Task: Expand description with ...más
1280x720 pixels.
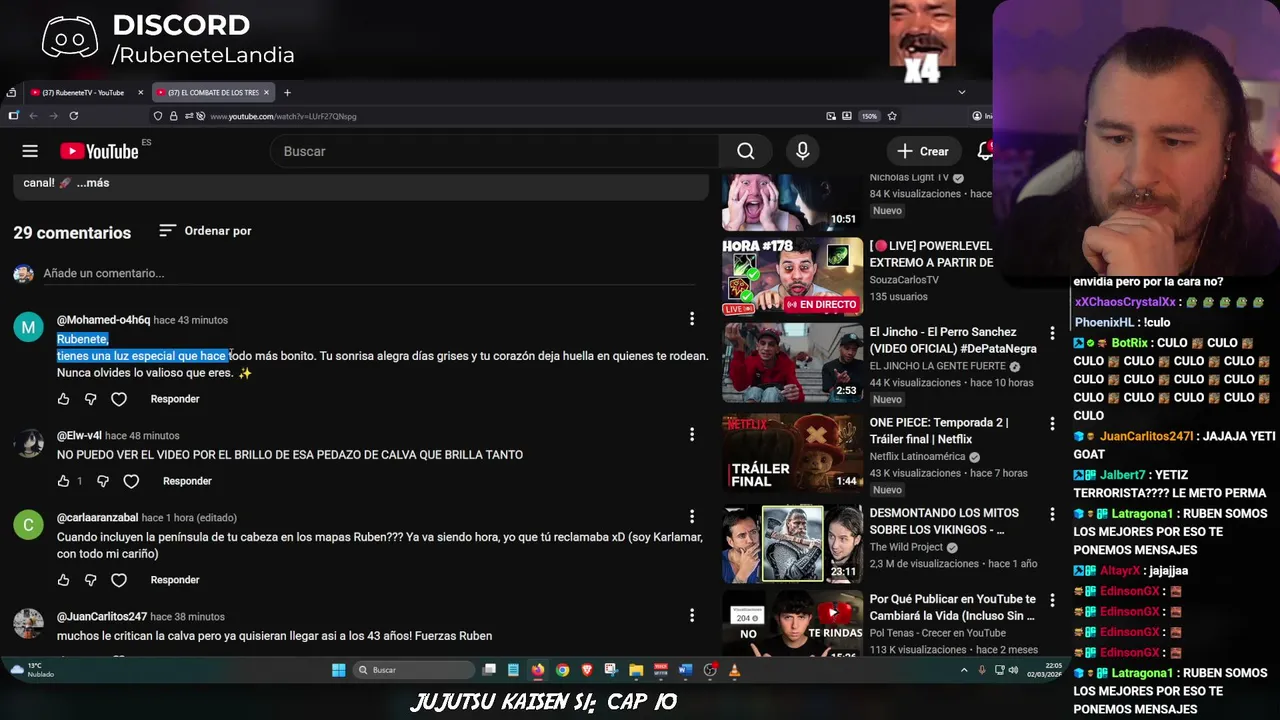Action: tap(93, 183)
